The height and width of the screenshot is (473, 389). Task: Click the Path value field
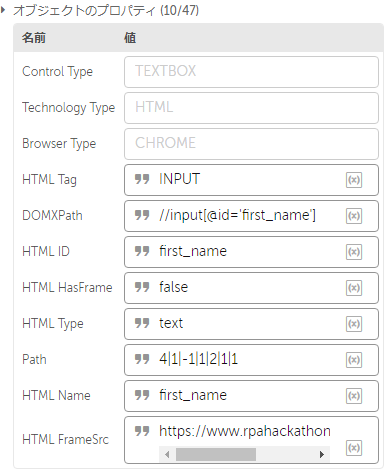pyautogui.click(x=251, y=360)
